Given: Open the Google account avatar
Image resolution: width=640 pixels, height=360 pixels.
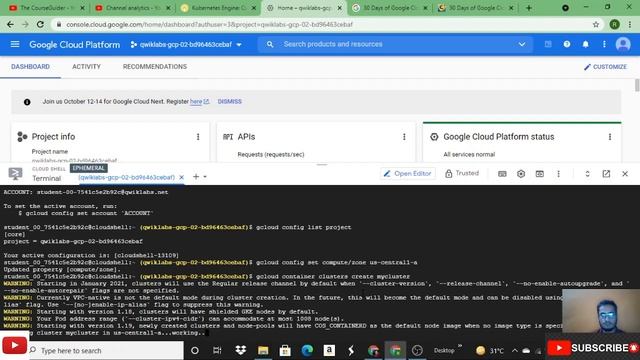Looking at the screenshot, I should tap(623, 44).
